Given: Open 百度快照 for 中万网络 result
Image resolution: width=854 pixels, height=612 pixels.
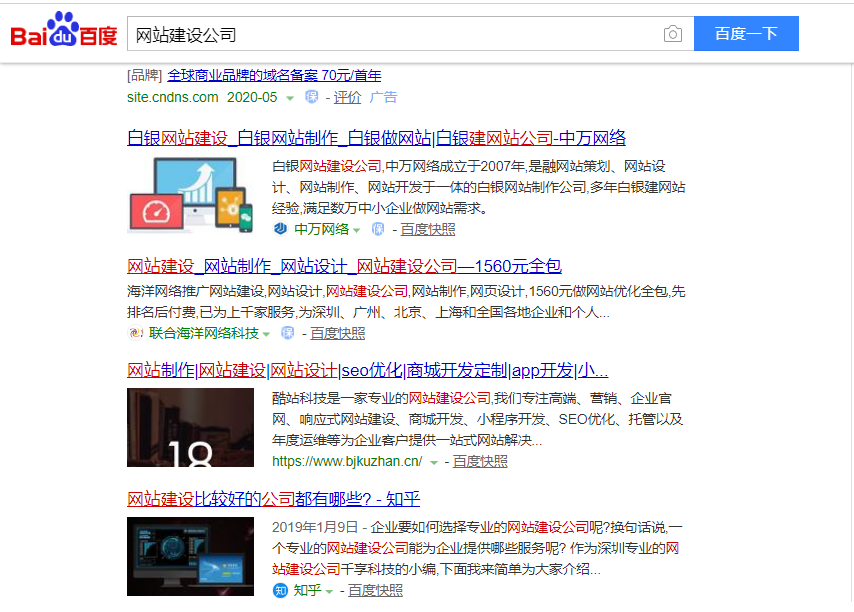Looking at the screenshot, I should 428,230.
